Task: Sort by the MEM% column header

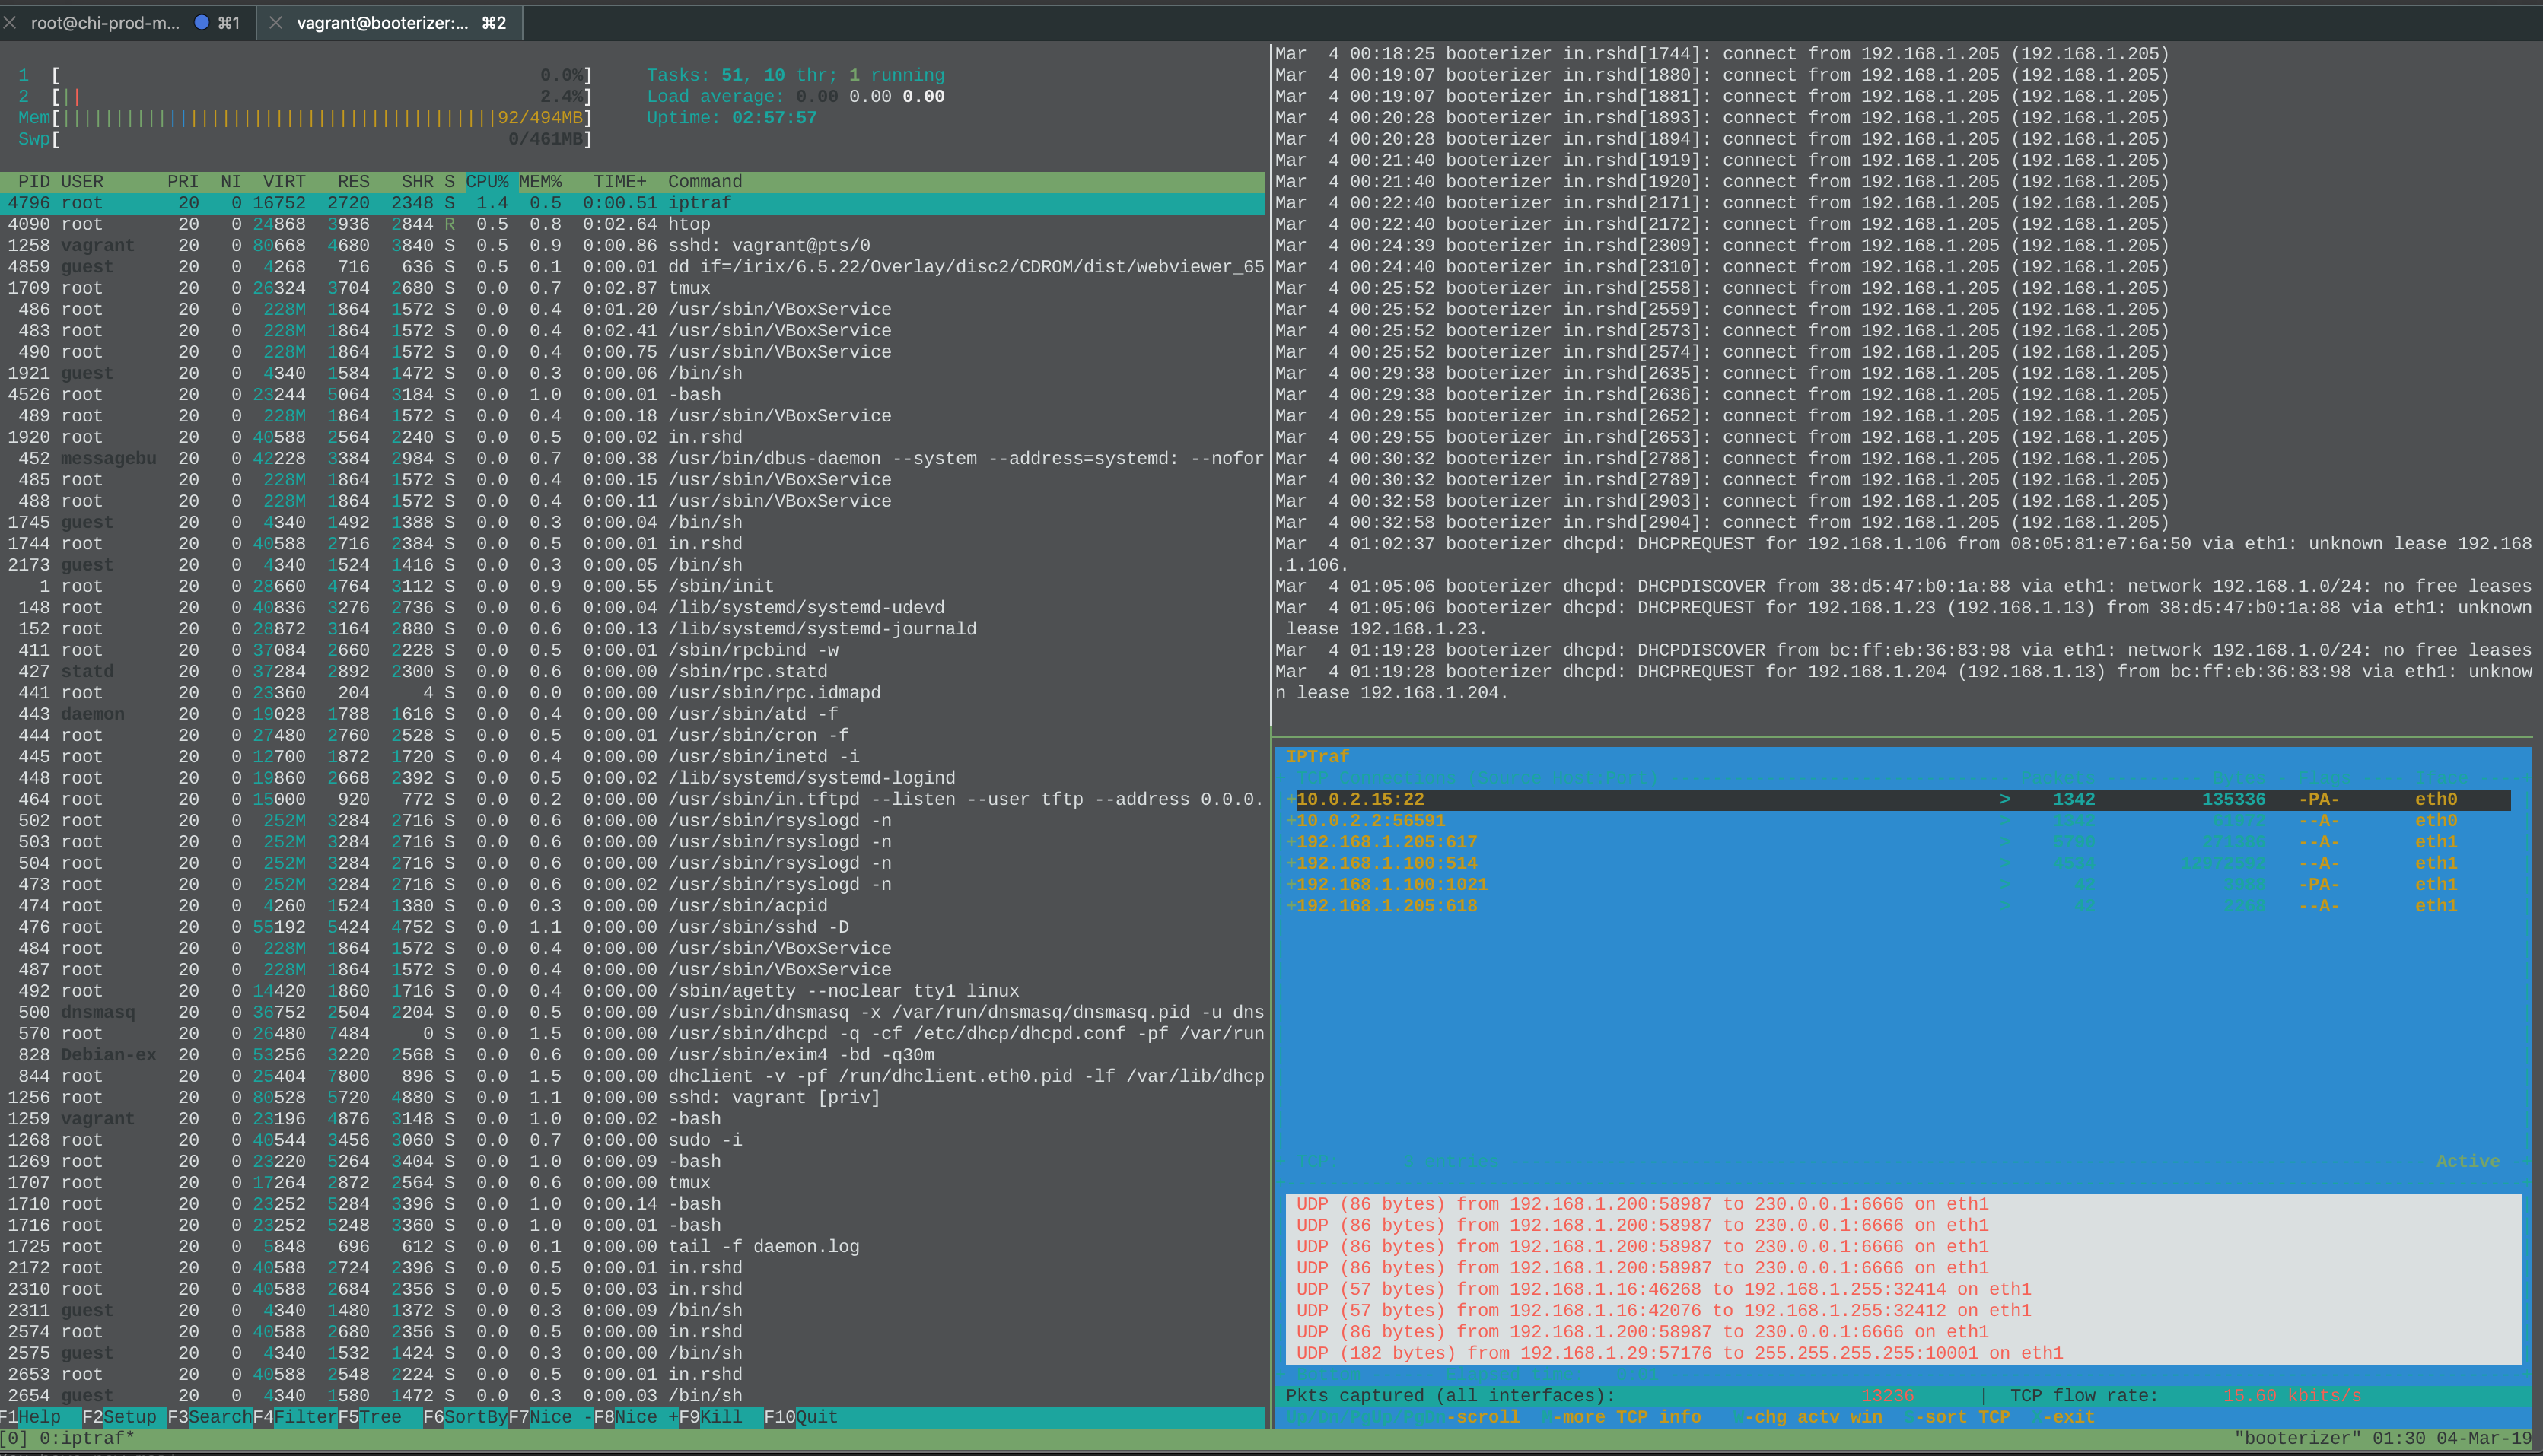Action: 540,181
